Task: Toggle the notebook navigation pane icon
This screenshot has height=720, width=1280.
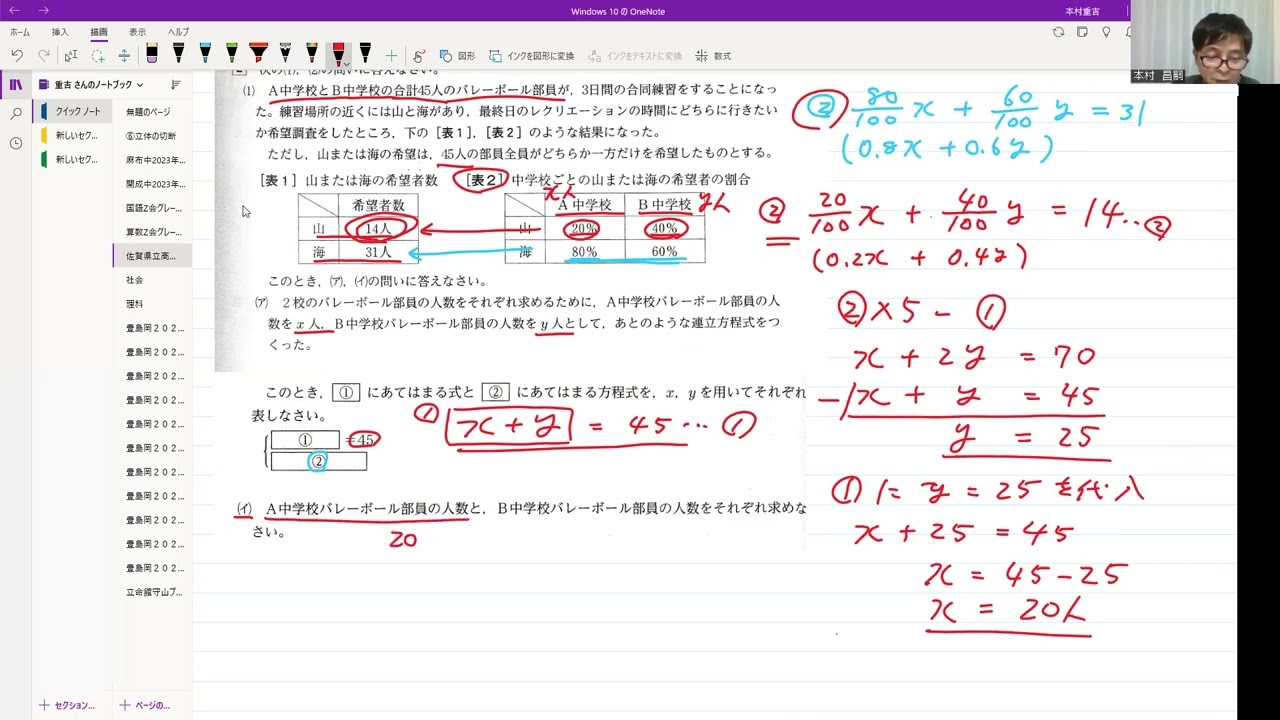Action: (16, 85)
